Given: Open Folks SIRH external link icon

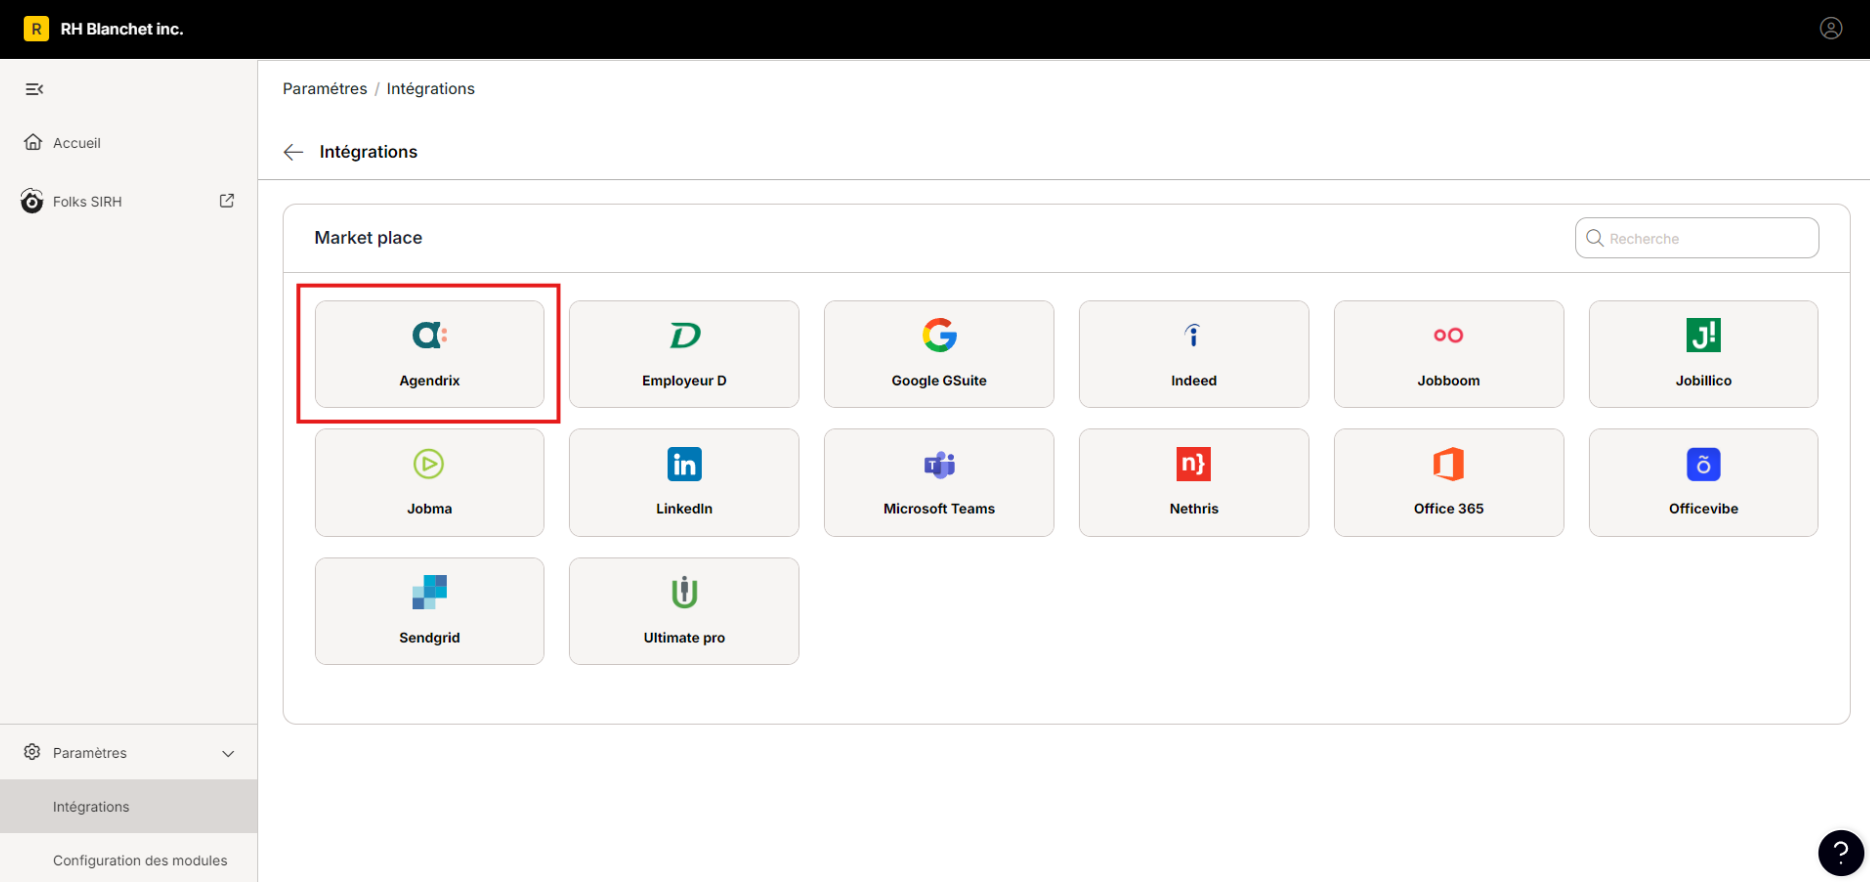Looking at the screenshot, I should click(x=227, y=201).
